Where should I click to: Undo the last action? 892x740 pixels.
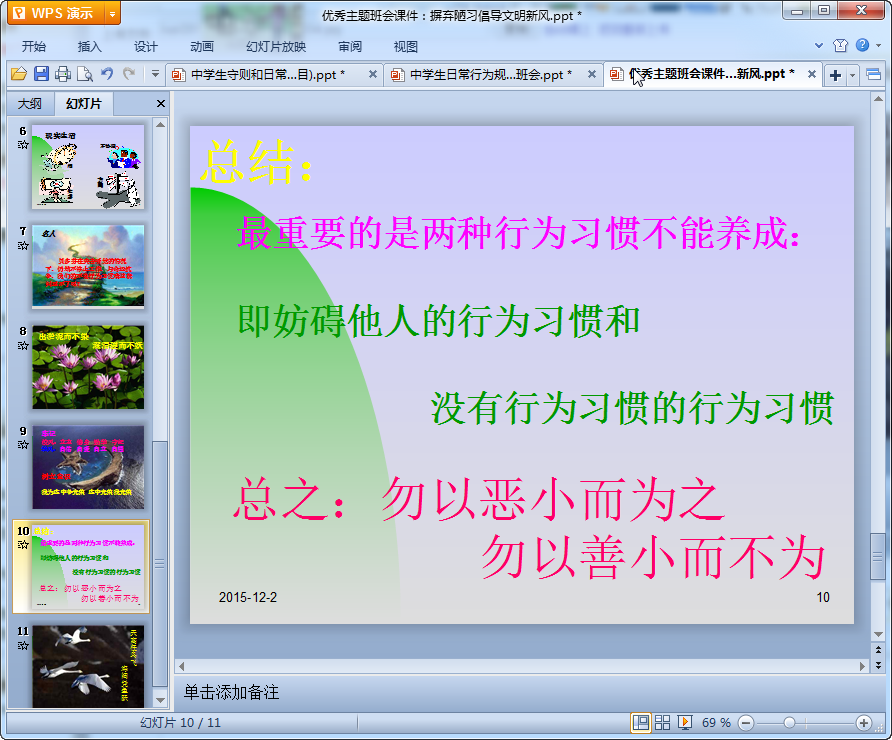(x=107, y=74)
